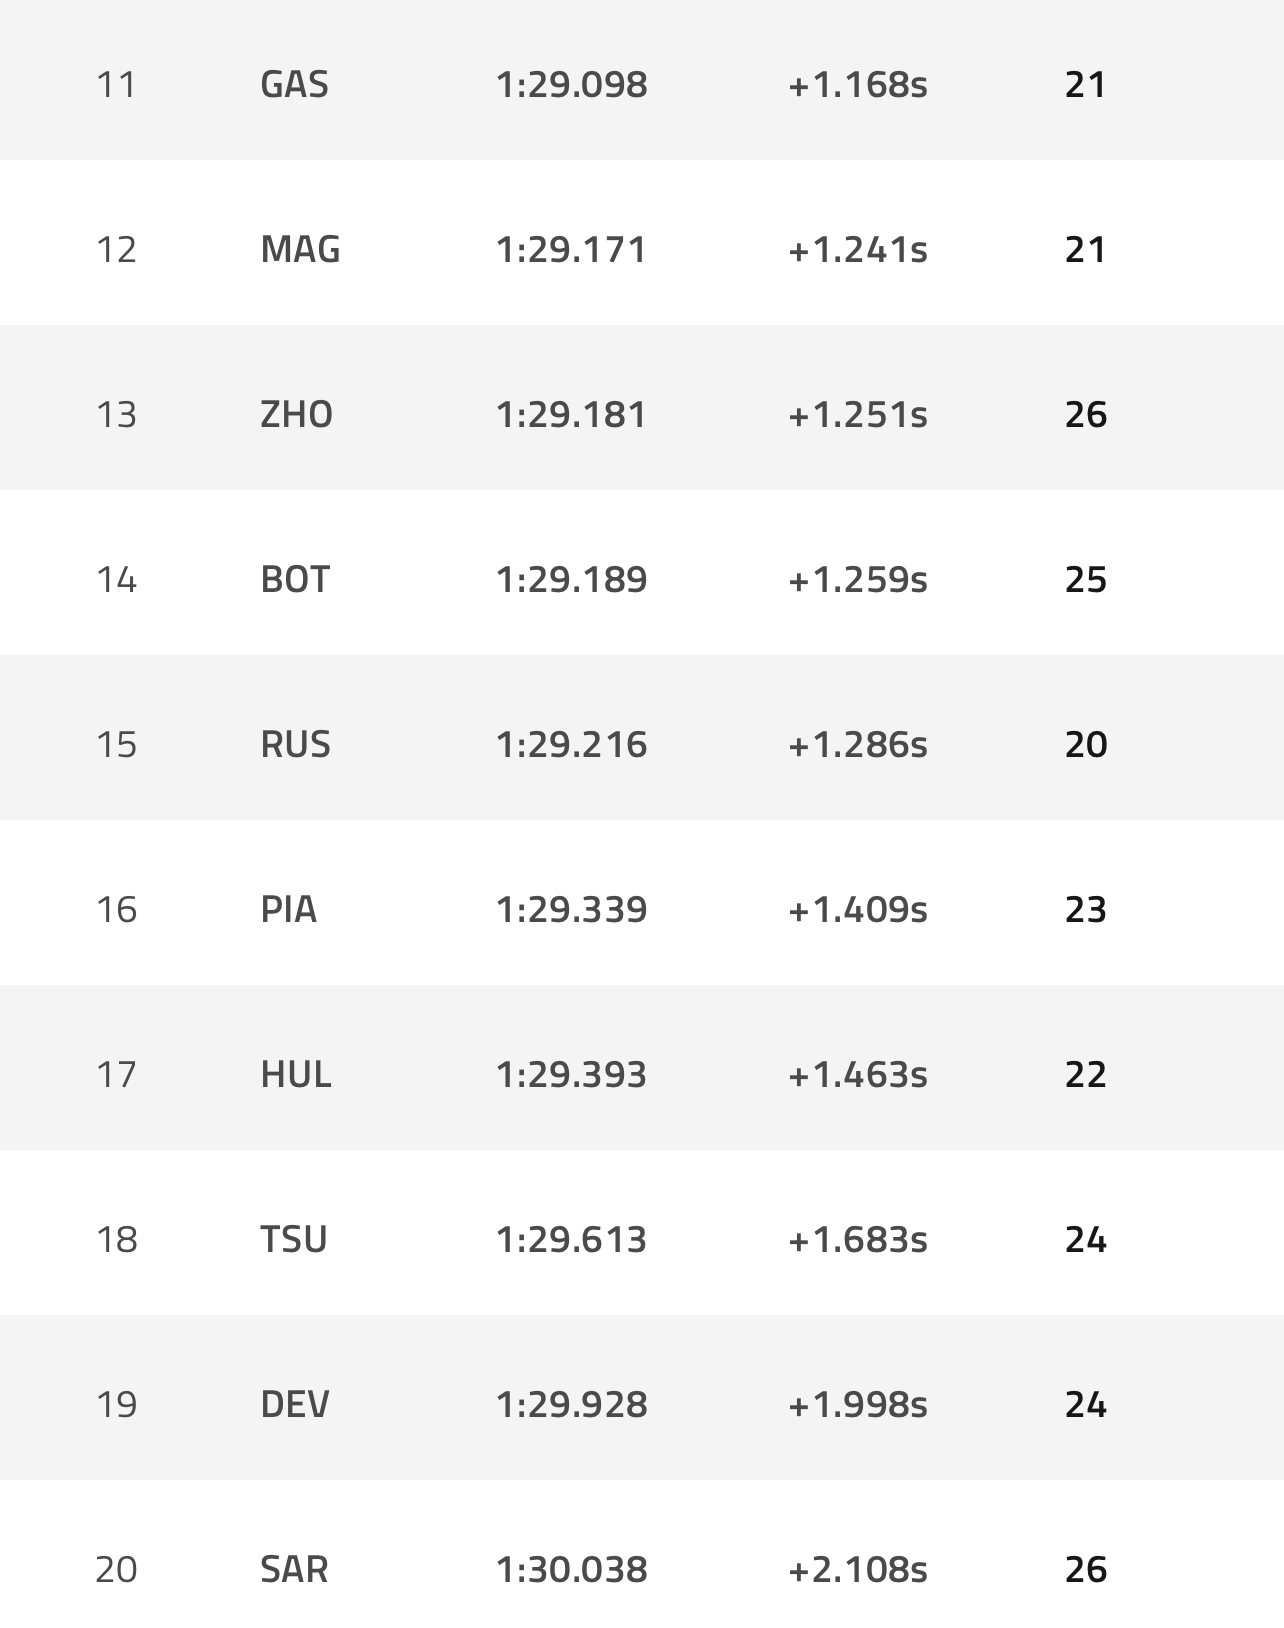The width and height of the screenshot is (1284, 1628).
Task: Select the RUS driver name
Action: click(x=295, y=744)
